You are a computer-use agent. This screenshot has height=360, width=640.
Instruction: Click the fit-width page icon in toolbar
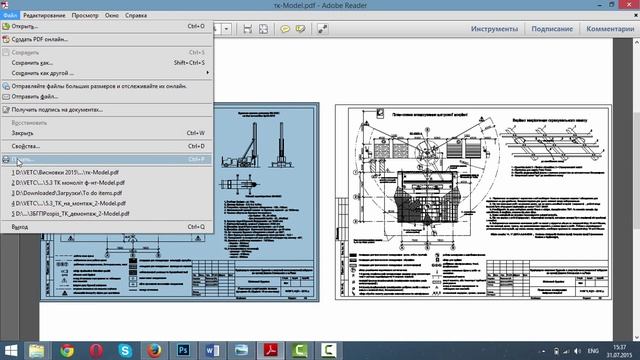click(247, 29)
